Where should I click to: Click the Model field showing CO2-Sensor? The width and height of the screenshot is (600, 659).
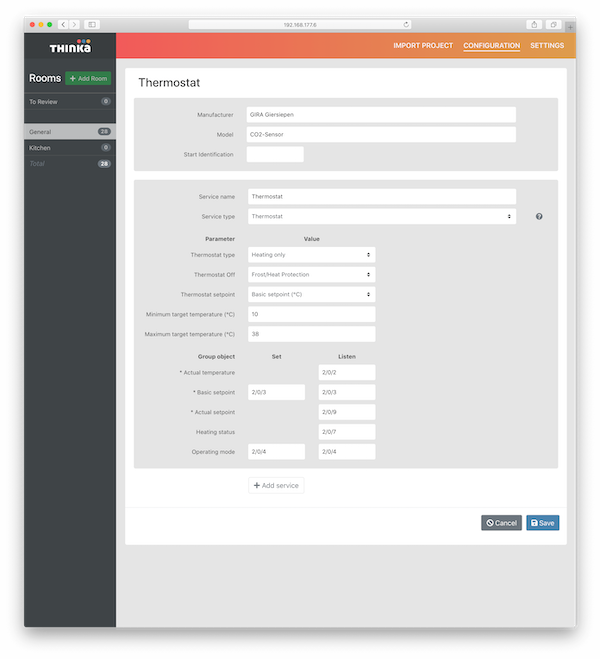pyautogui.click(x=381, y=134)
